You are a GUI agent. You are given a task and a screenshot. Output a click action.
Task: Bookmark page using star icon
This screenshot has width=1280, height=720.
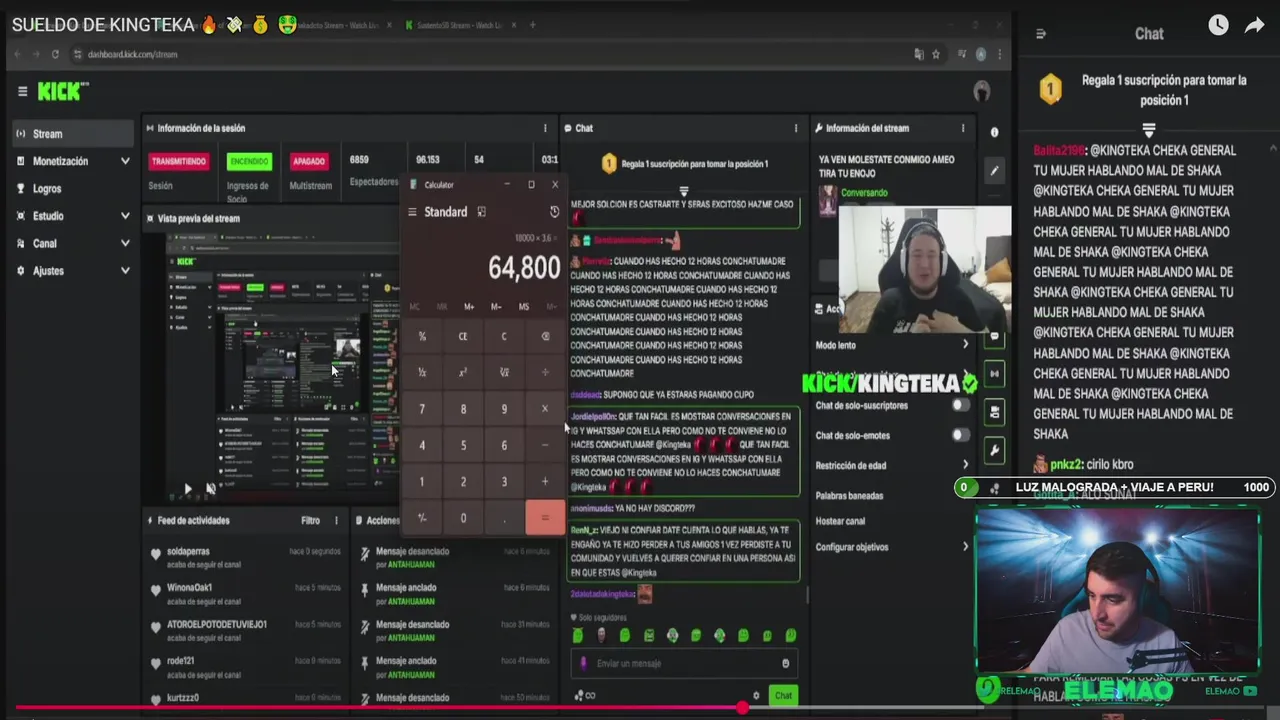[x=936, y=54]
